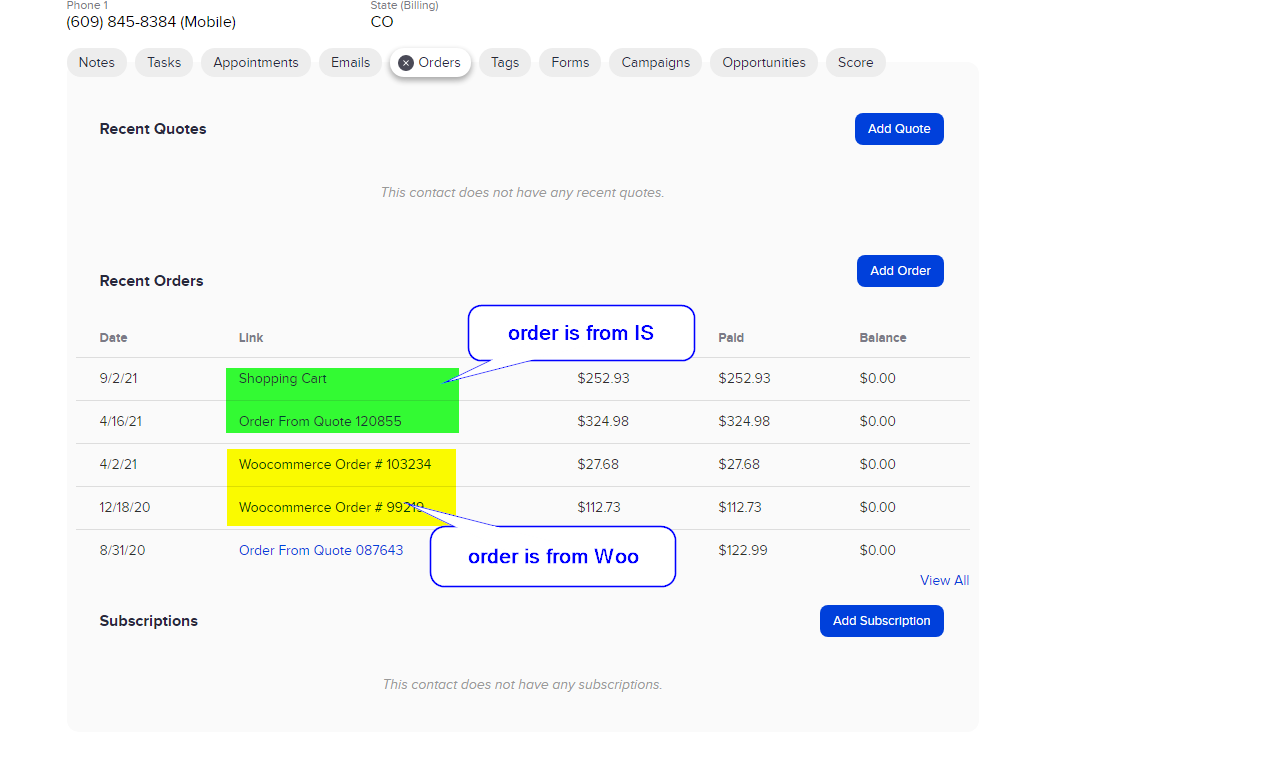Open the Forms tab

click(570, 62)
